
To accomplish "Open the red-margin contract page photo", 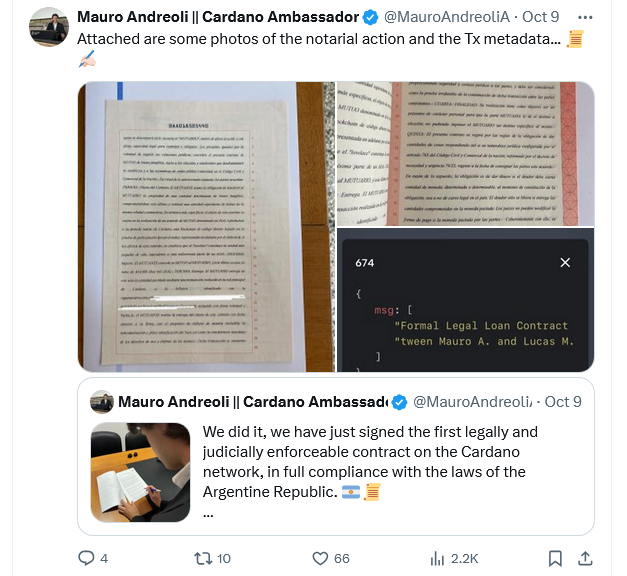I will (465, 154).
